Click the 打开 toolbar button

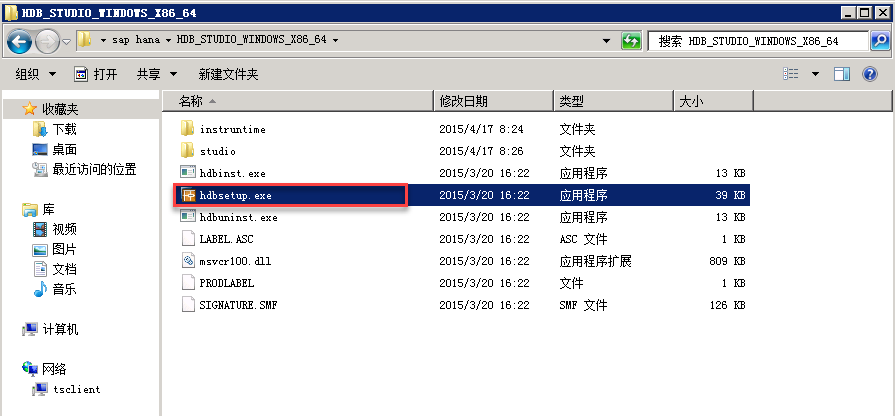[x=96, y=74]
